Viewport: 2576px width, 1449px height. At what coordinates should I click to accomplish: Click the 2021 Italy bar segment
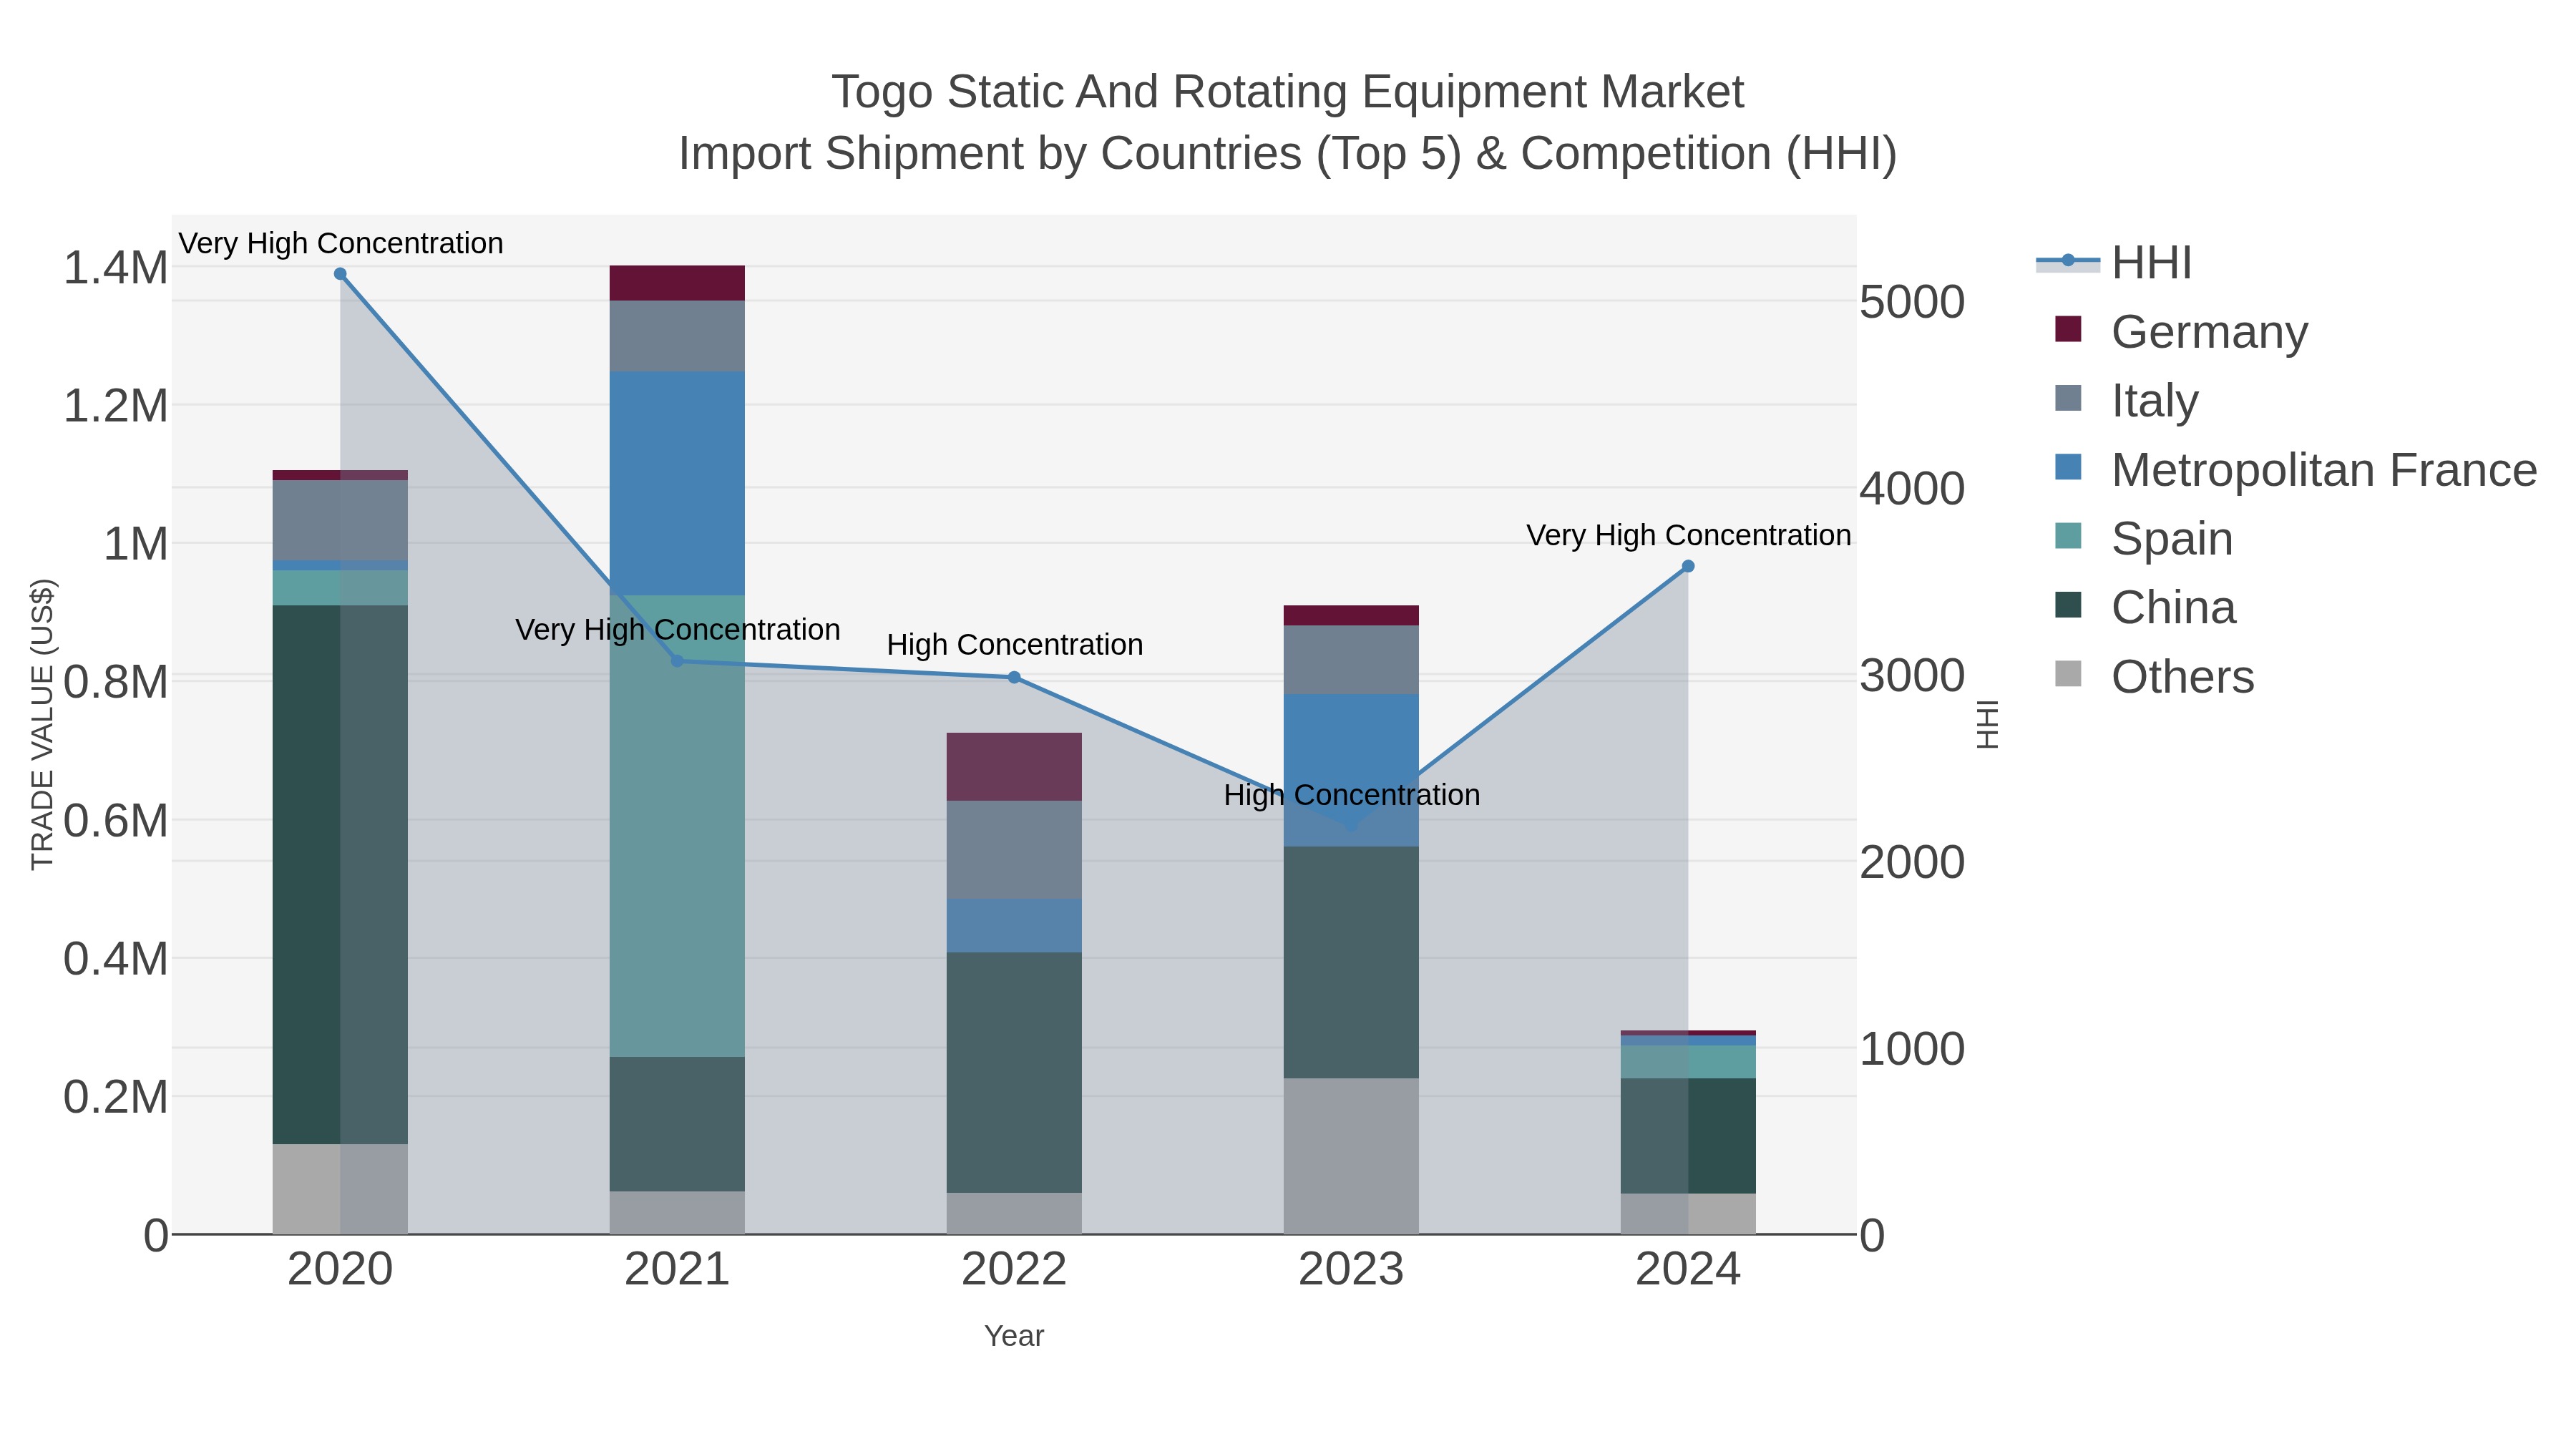coord(677,337)
